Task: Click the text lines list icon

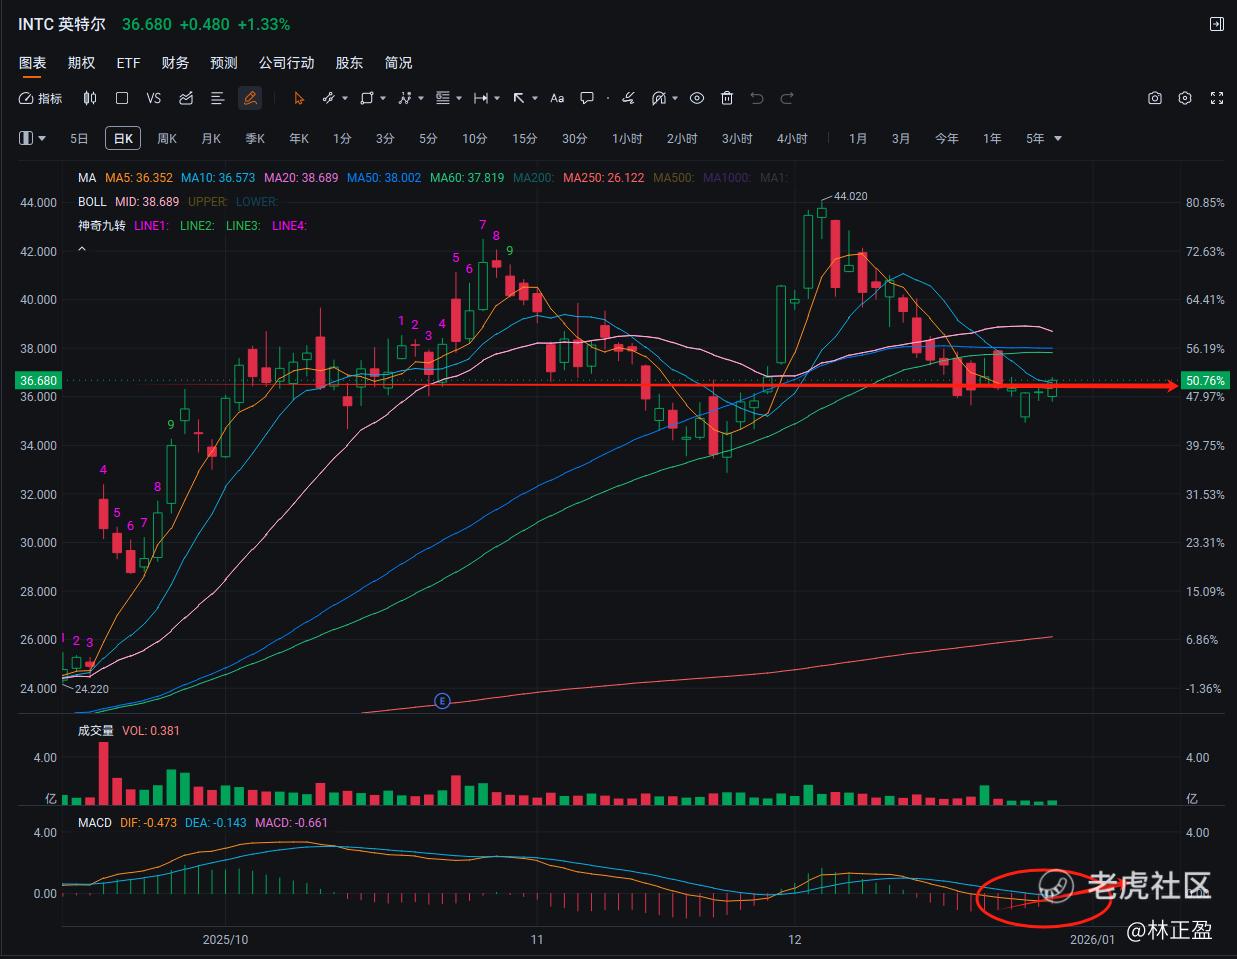Action: [x=217, y=98]
